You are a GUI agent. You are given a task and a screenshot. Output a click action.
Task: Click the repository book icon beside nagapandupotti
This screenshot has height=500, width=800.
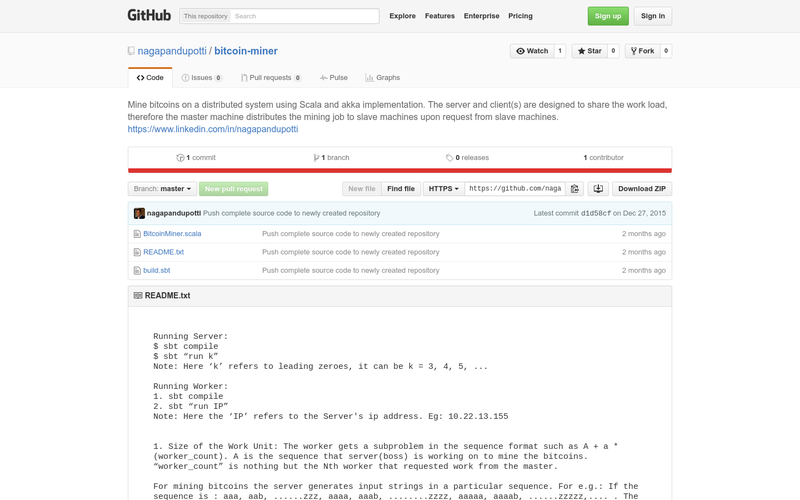[131, 51]
